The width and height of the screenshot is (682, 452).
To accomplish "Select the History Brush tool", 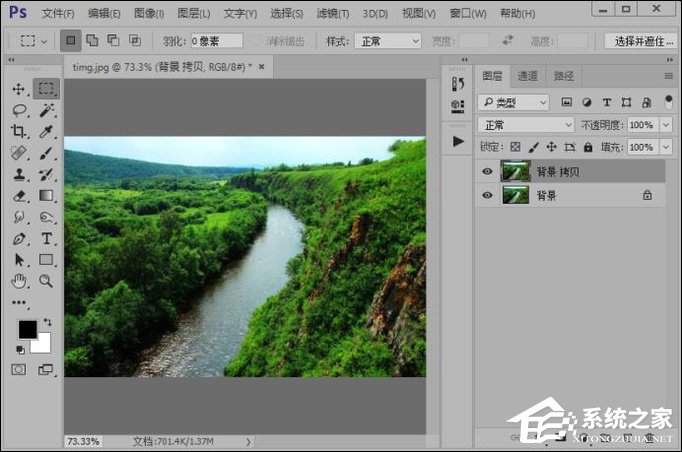I will tap(46, 174).
